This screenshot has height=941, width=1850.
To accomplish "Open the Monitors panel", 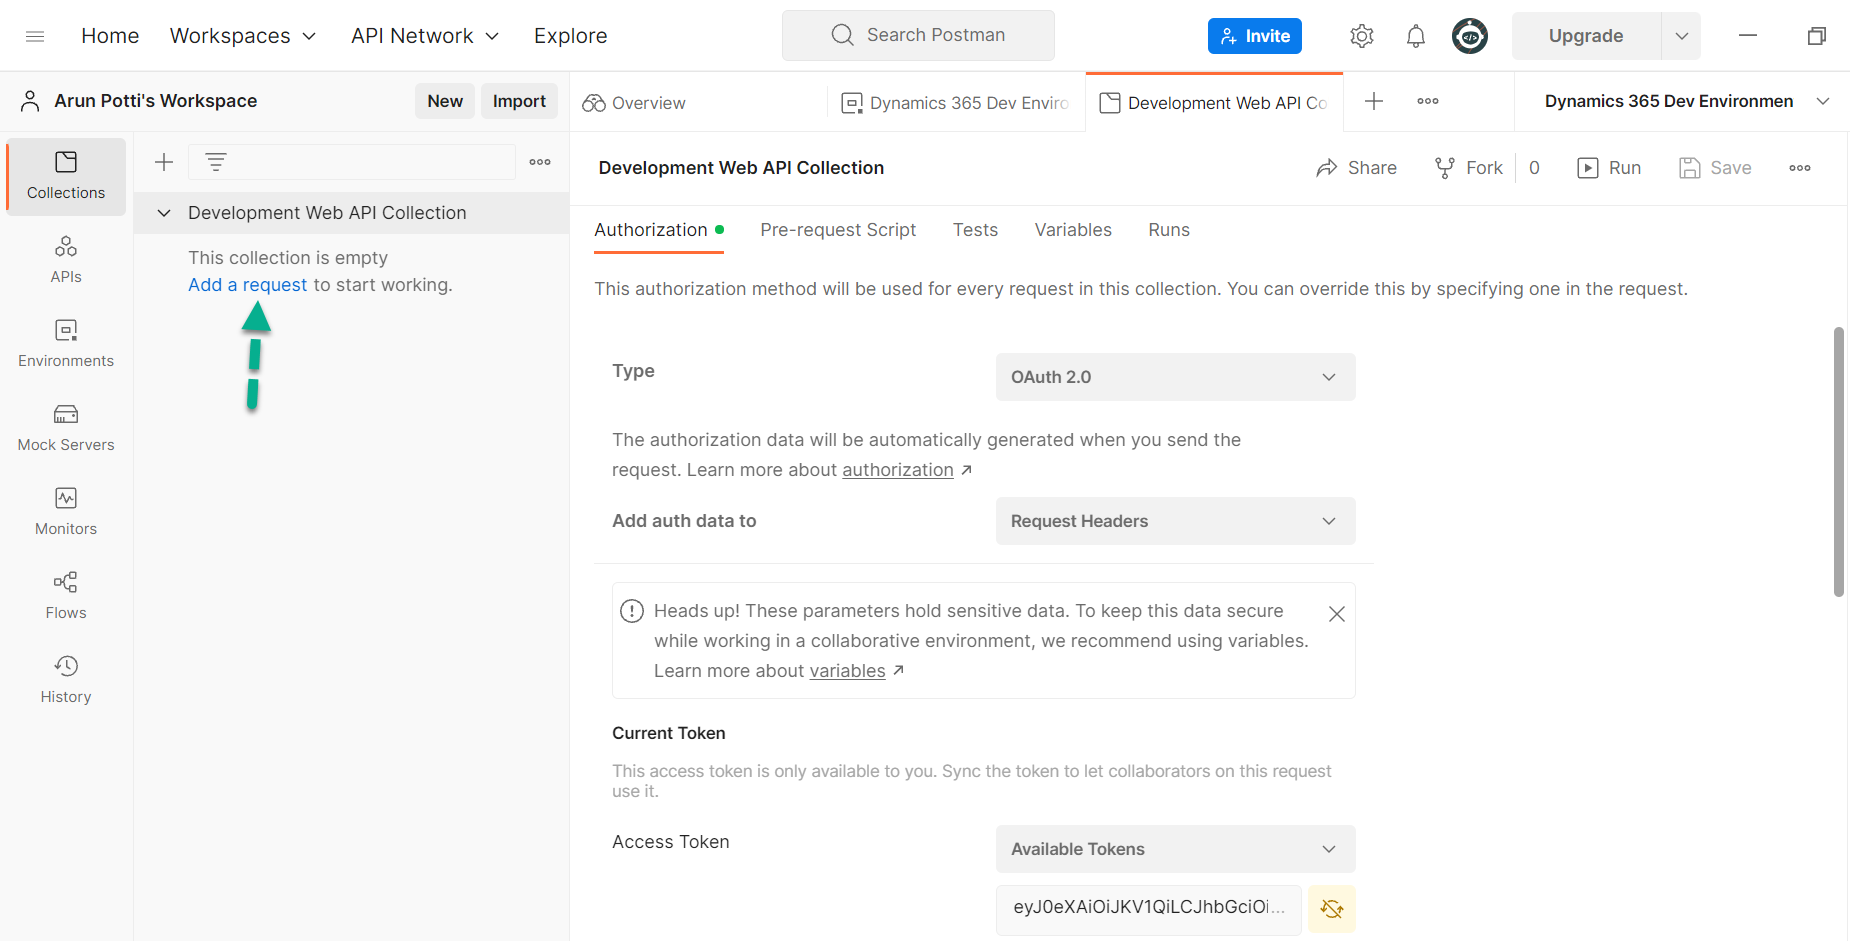I will pyautogui.click(x=65, y=510).
